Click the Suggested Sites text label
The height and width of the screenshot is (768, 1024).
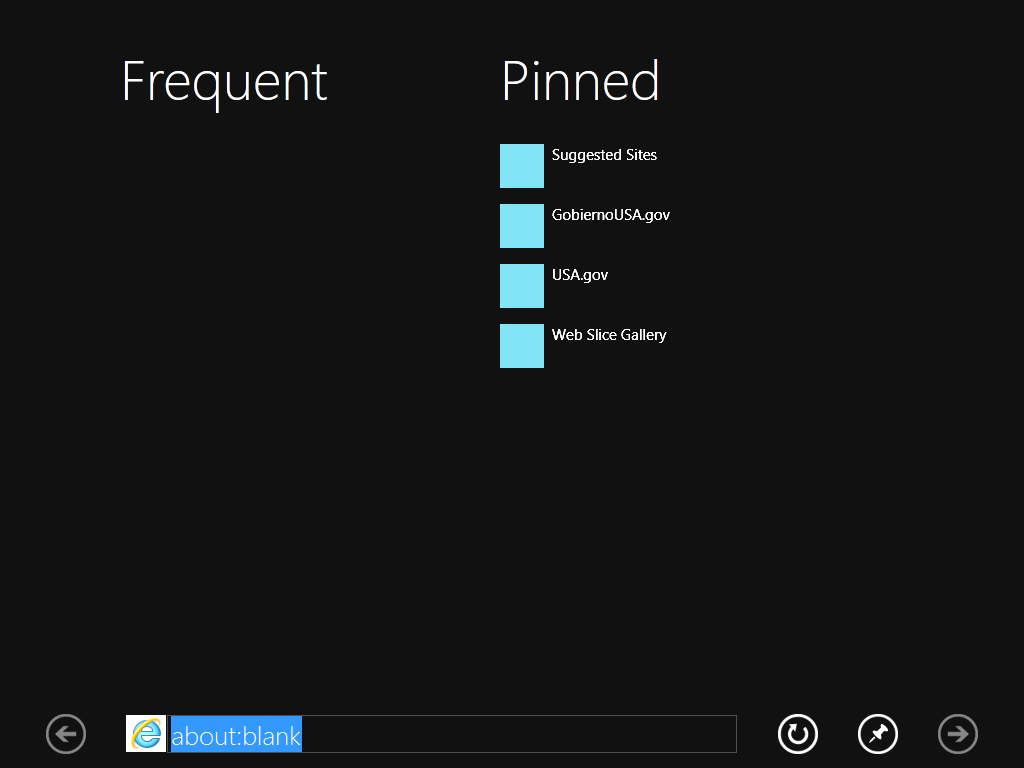pyautogui.click(x=604, y=155)
